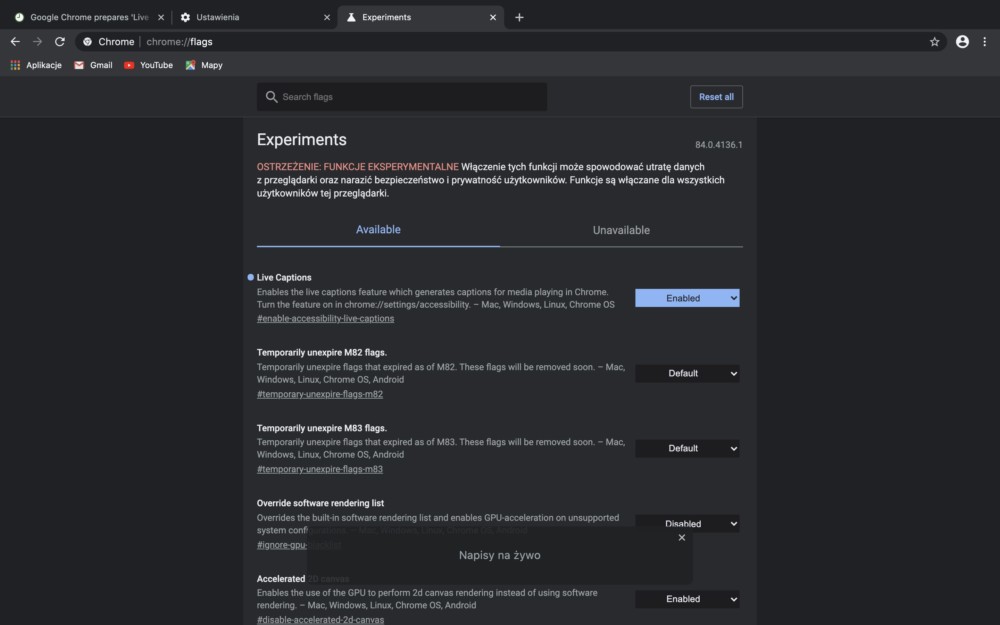
Task: Follow the #temporary-unexpire-flags-m83 link
Action: [x=320, y=469]
